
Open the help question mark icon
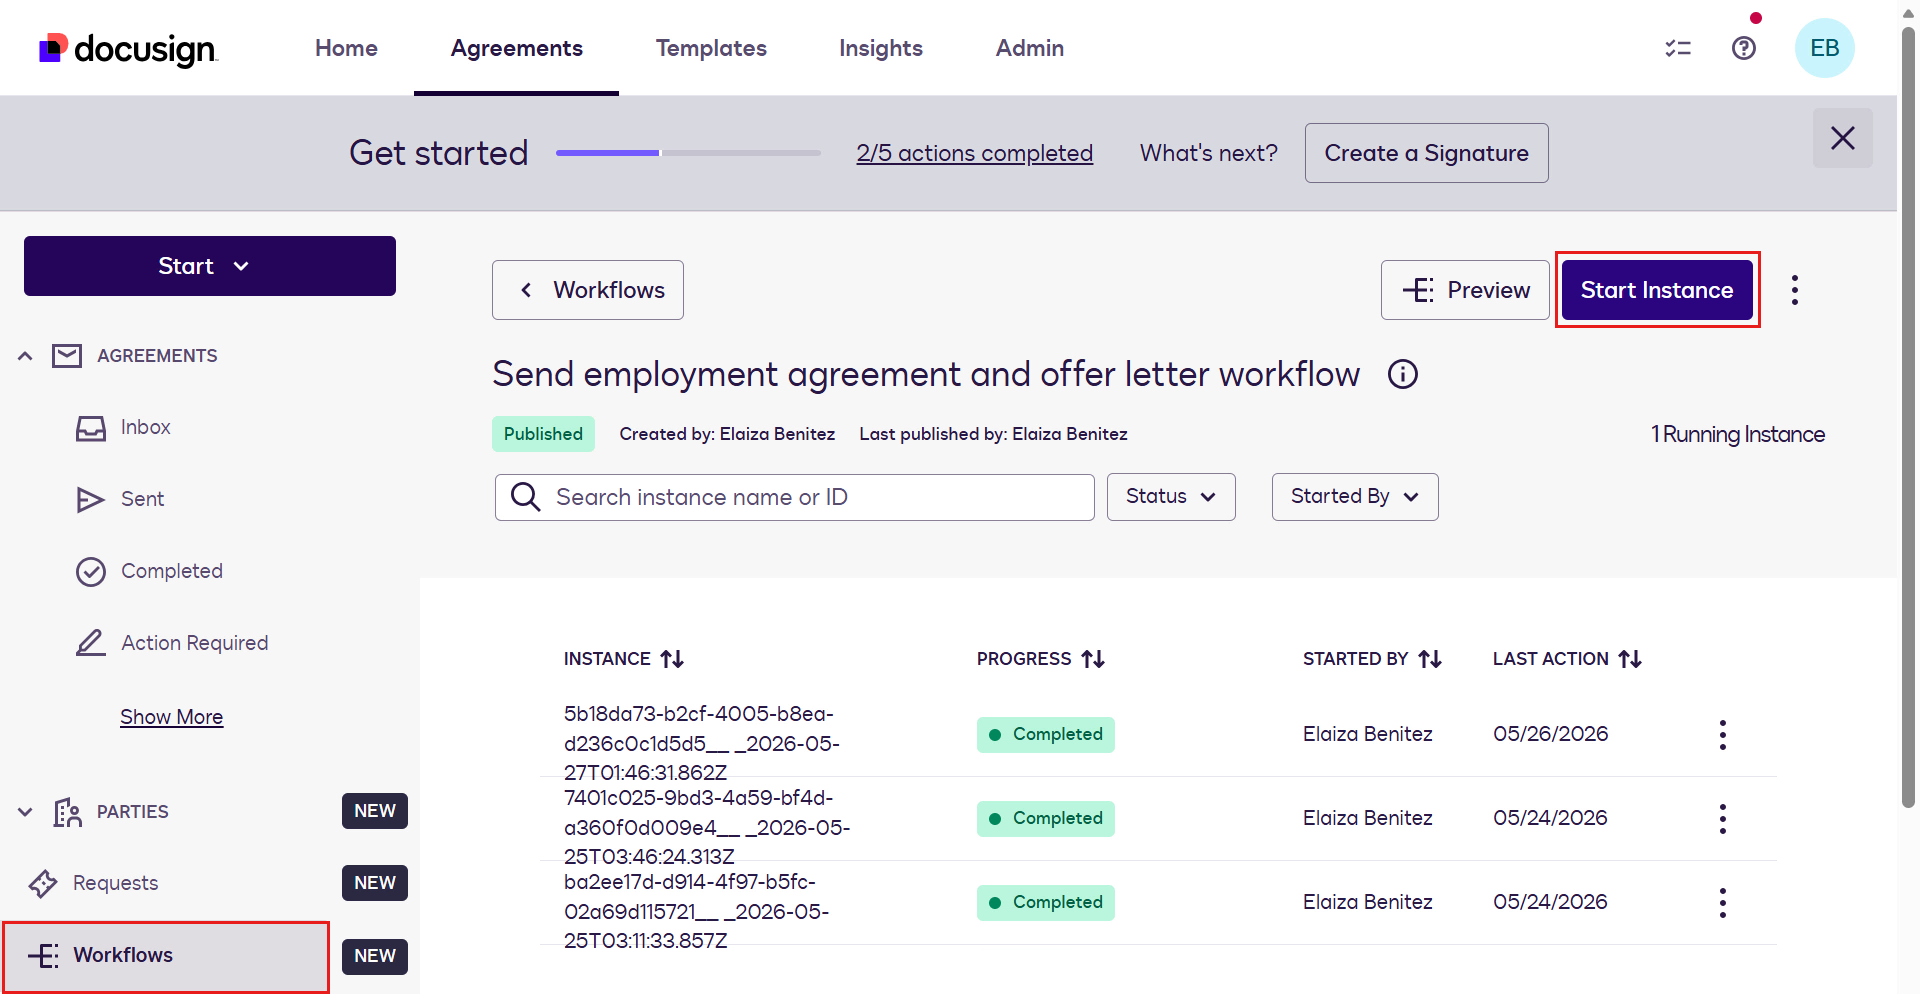1744,48
